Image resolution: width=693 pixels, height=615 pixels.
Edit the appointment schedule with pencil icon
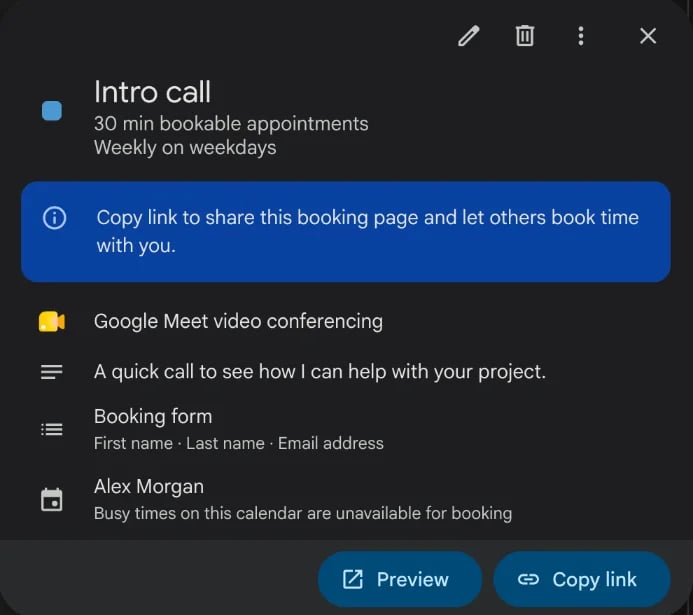pos(469,36)
